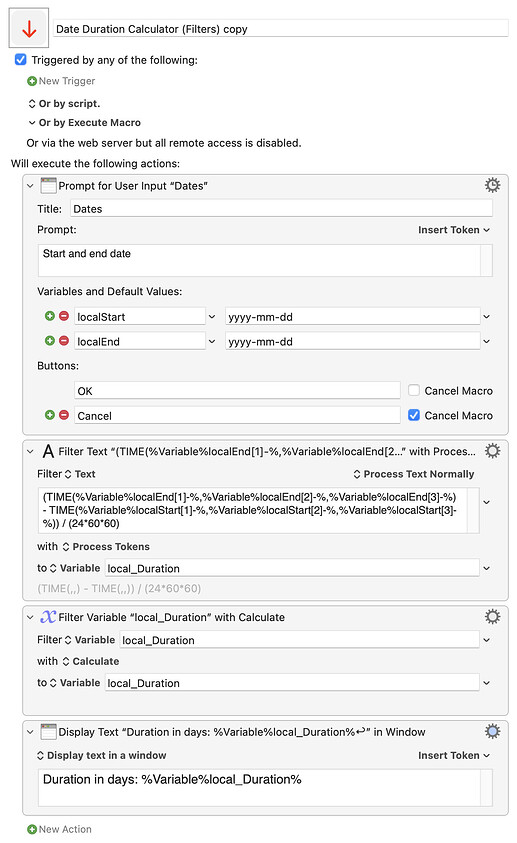This screenshot has width=517, height=843.
Task: Edit the OK button name field
Action: click(237, 391)
